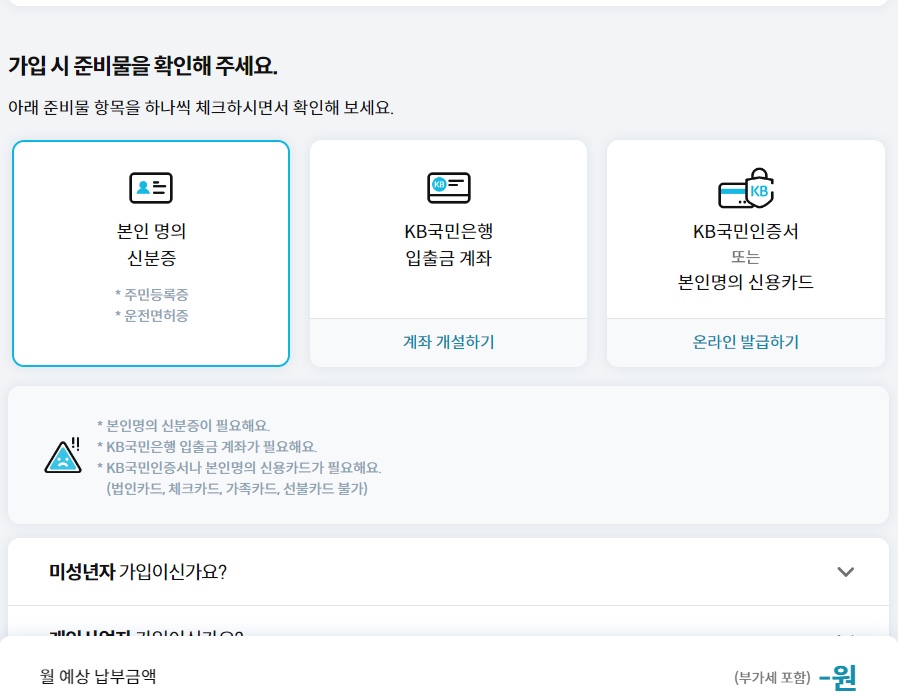The height and width of the screenshot is (696, 898).
Task: Check the KB국민은행 입출금 계좌 card
Action: click(448, 229)
